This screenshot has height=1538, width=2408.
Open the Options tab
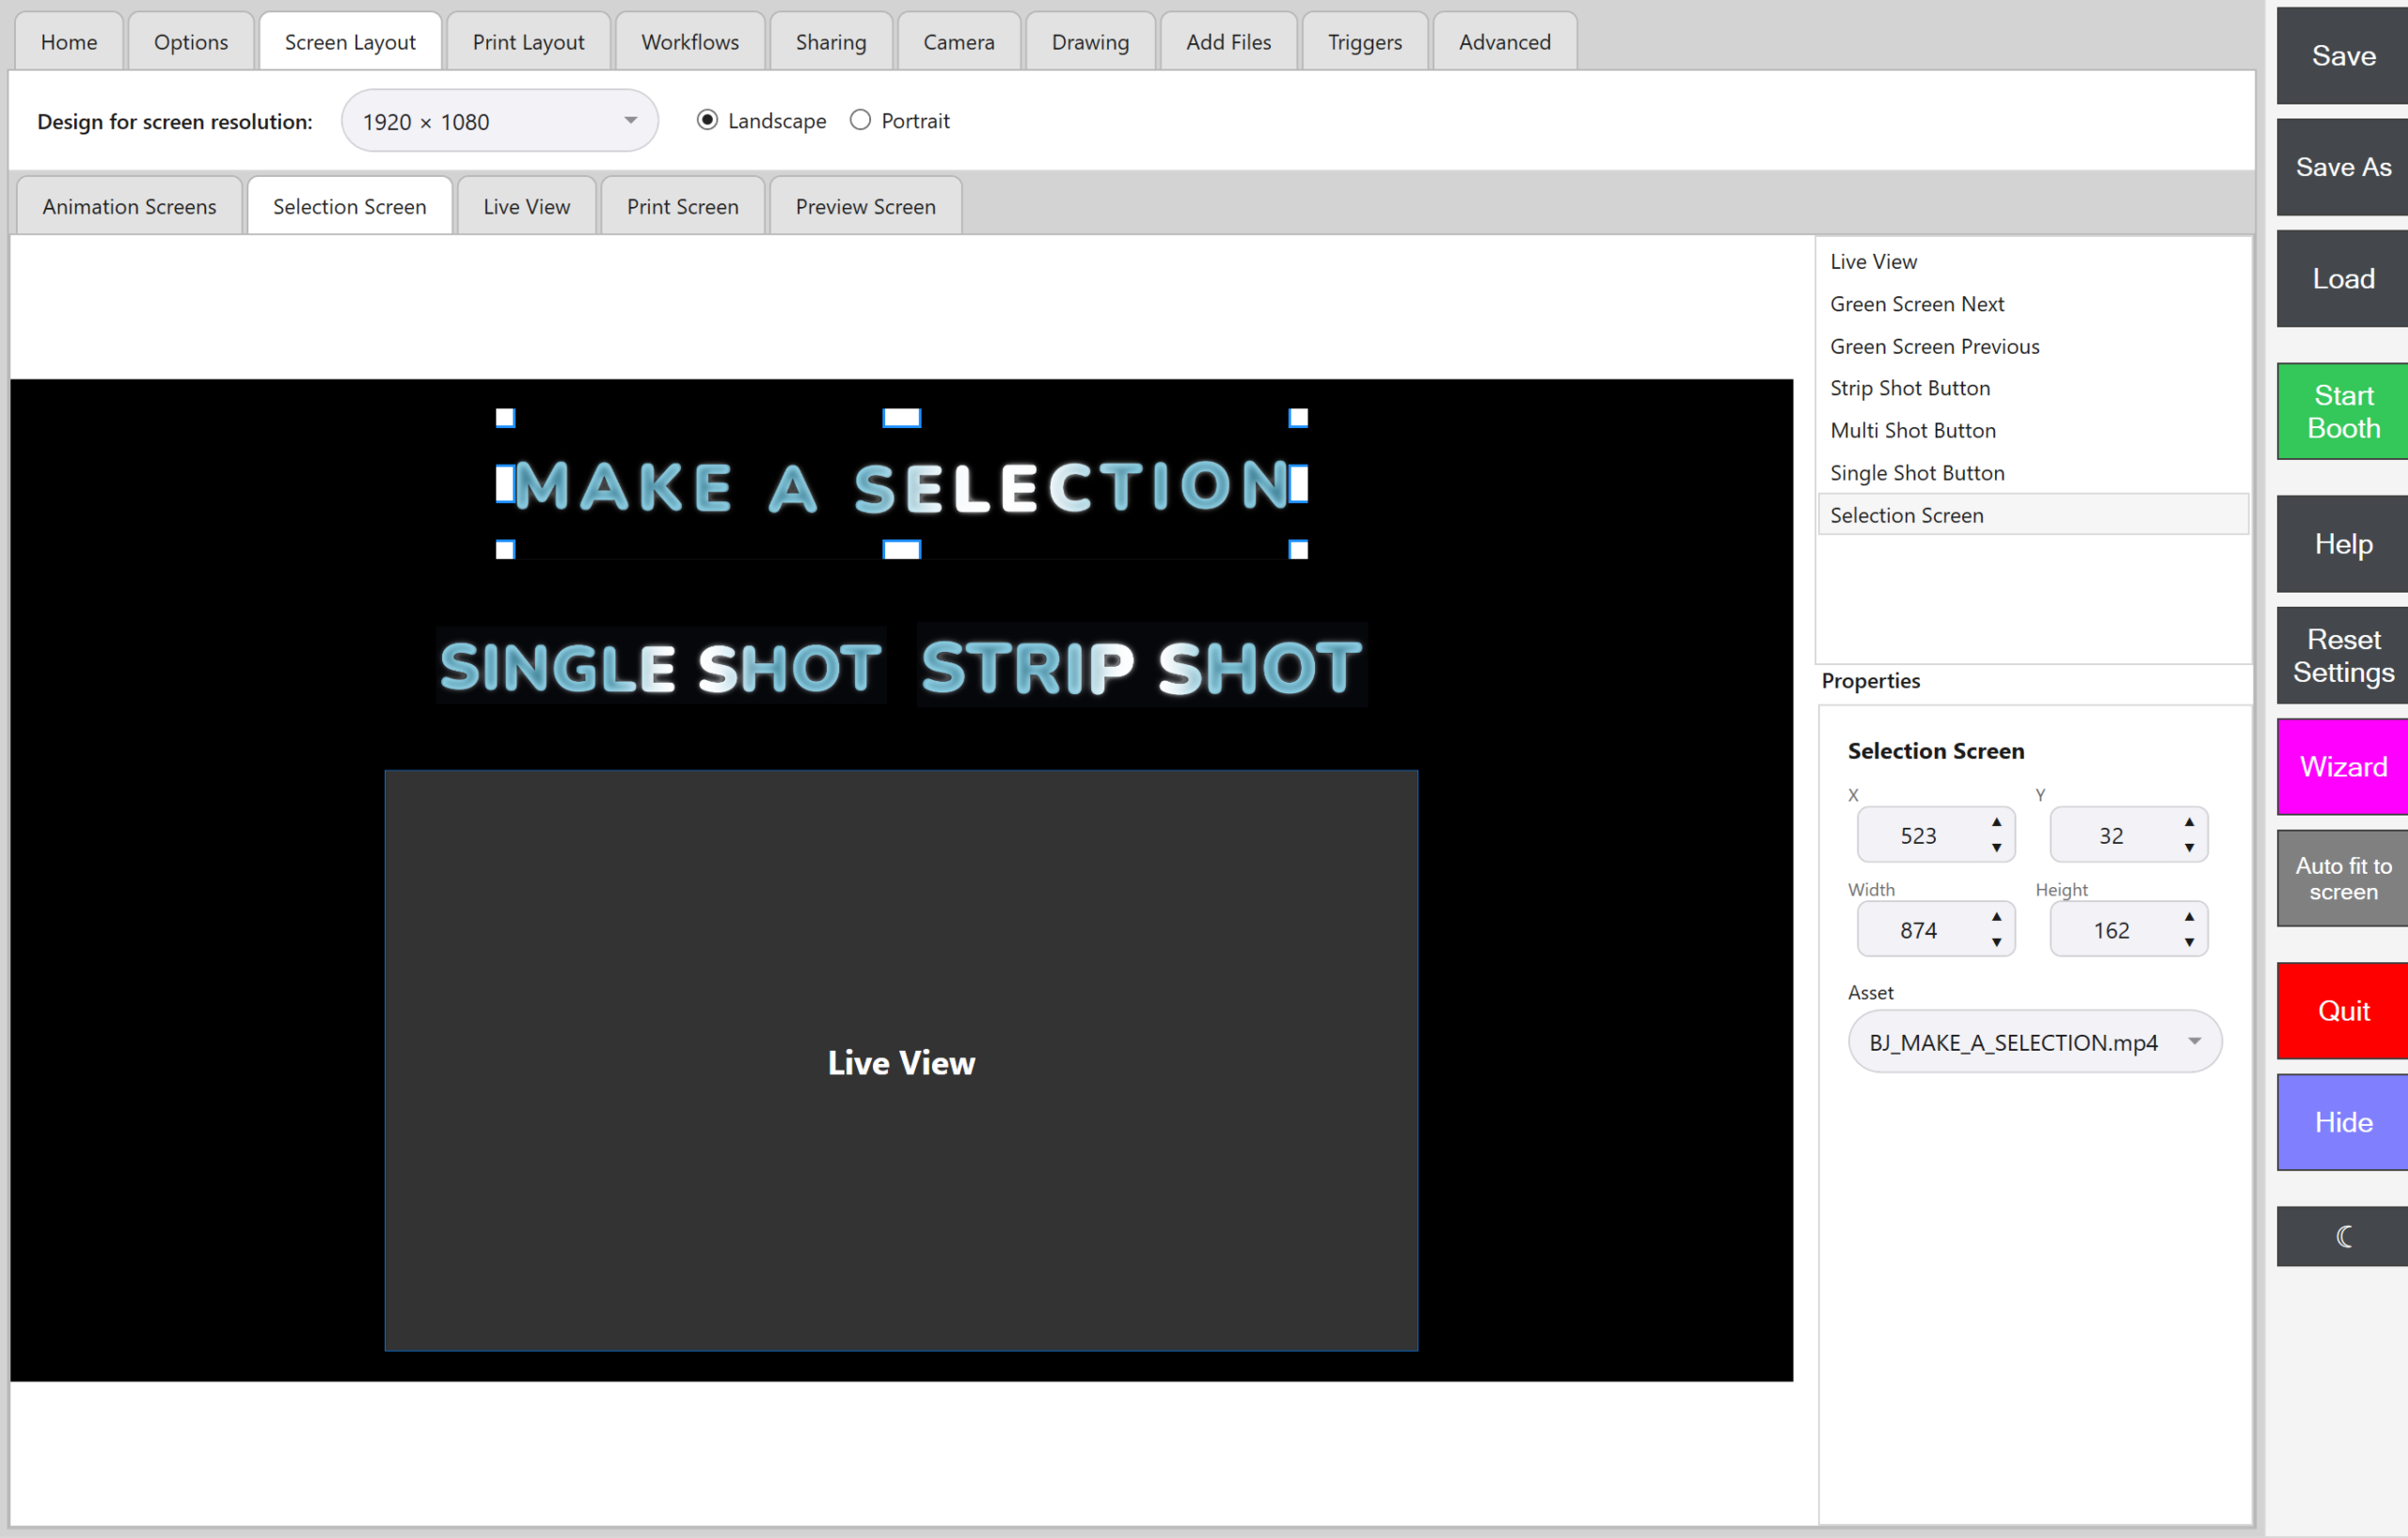point(190,41)
